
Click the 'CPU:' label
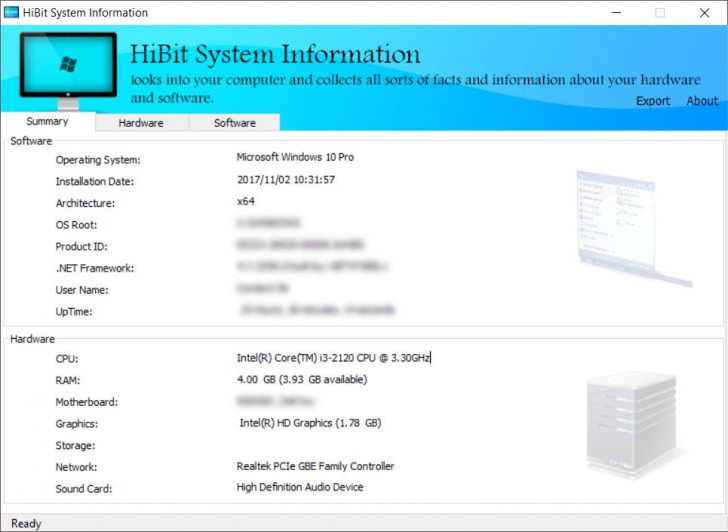coord(67,359)
